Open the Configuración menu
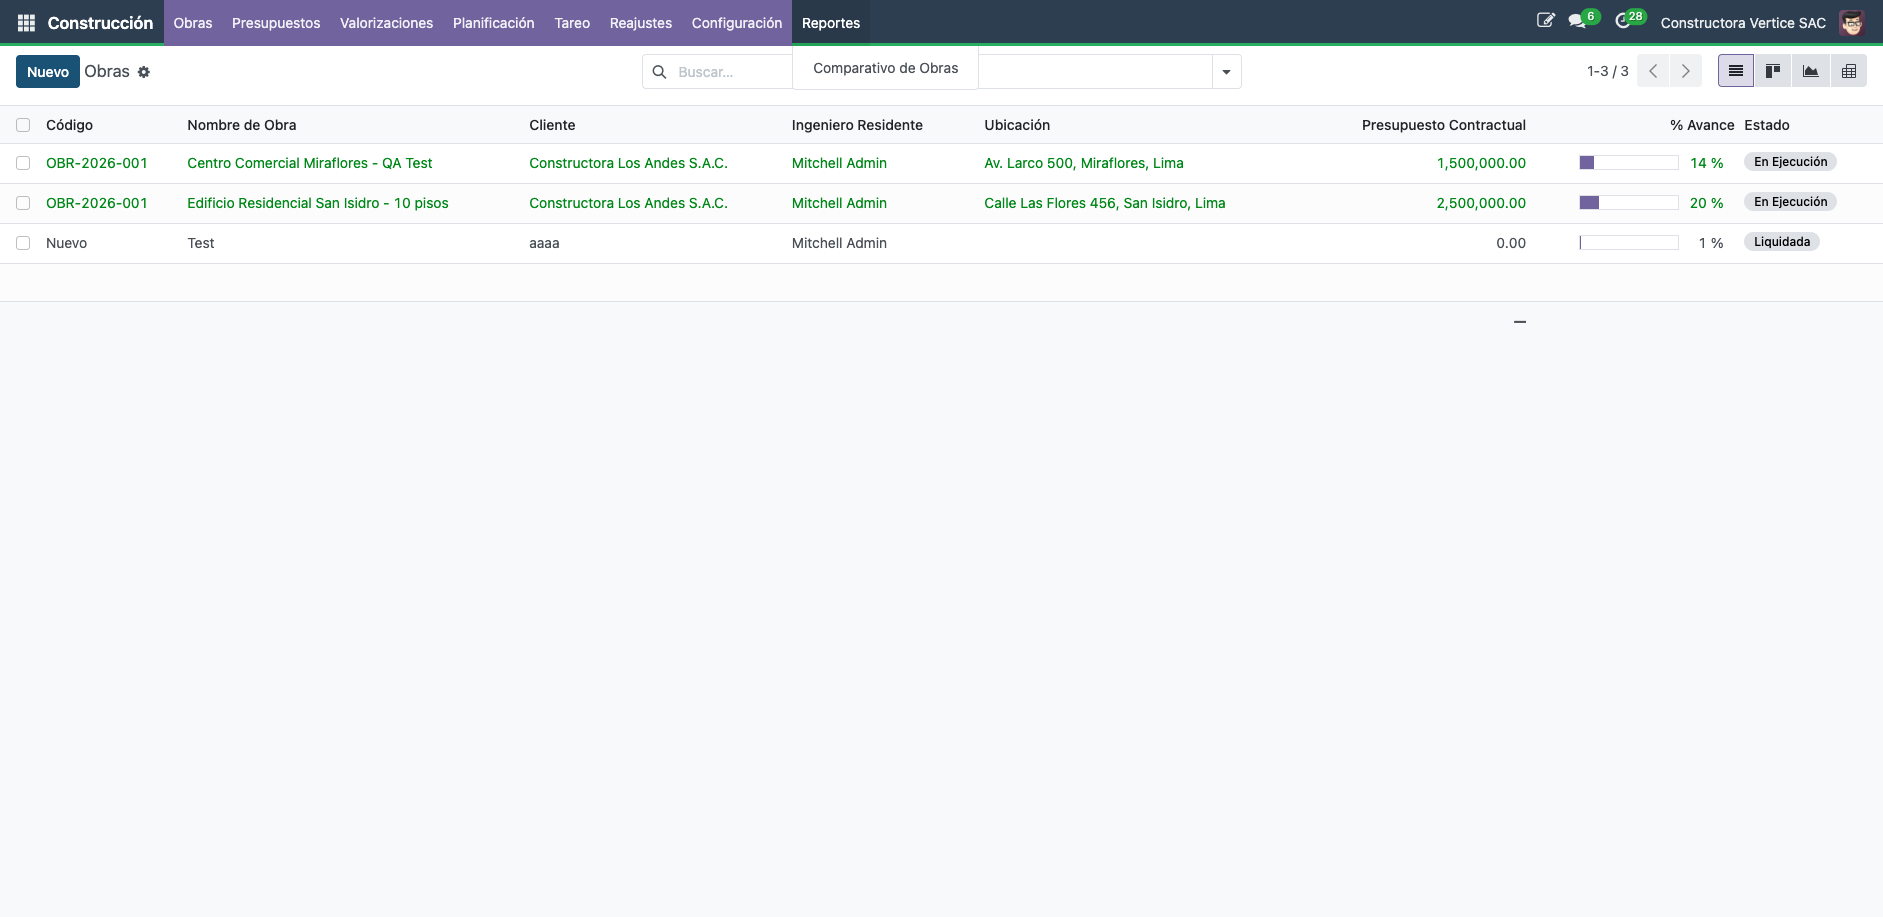The width and height of the screenshot is (1883, 917). [737, 23]
